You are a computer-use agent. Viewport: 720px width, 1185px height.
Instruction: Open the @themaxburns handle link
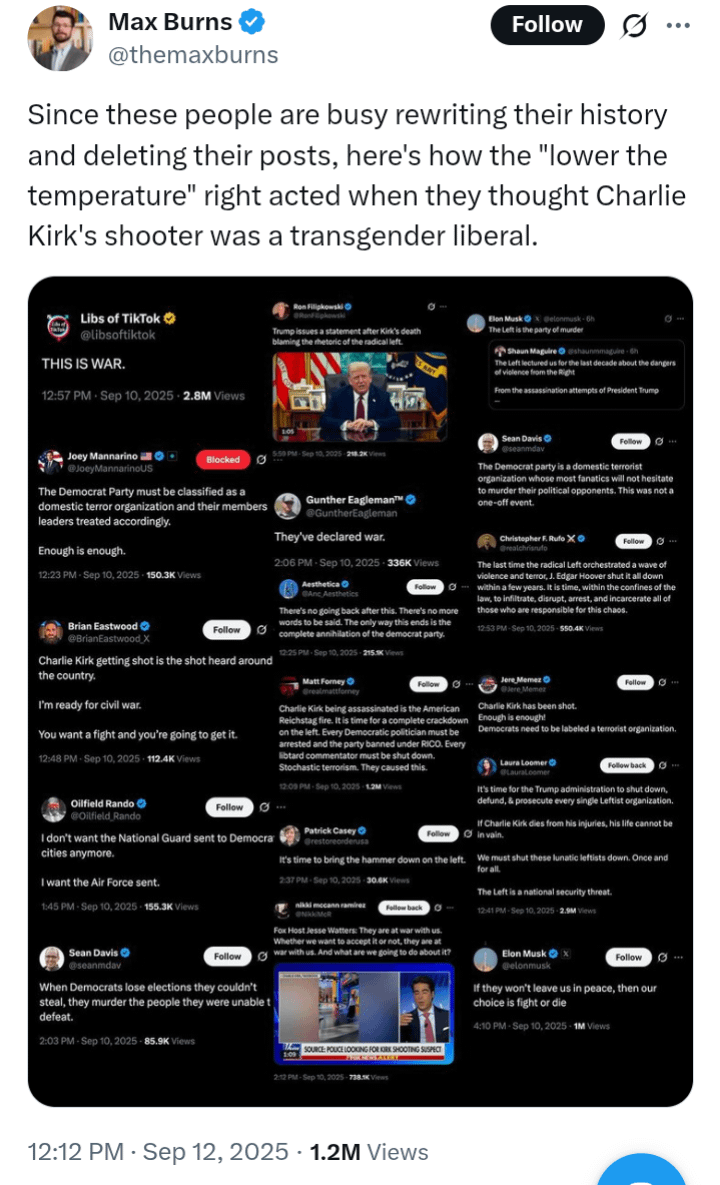pos(193,55)
